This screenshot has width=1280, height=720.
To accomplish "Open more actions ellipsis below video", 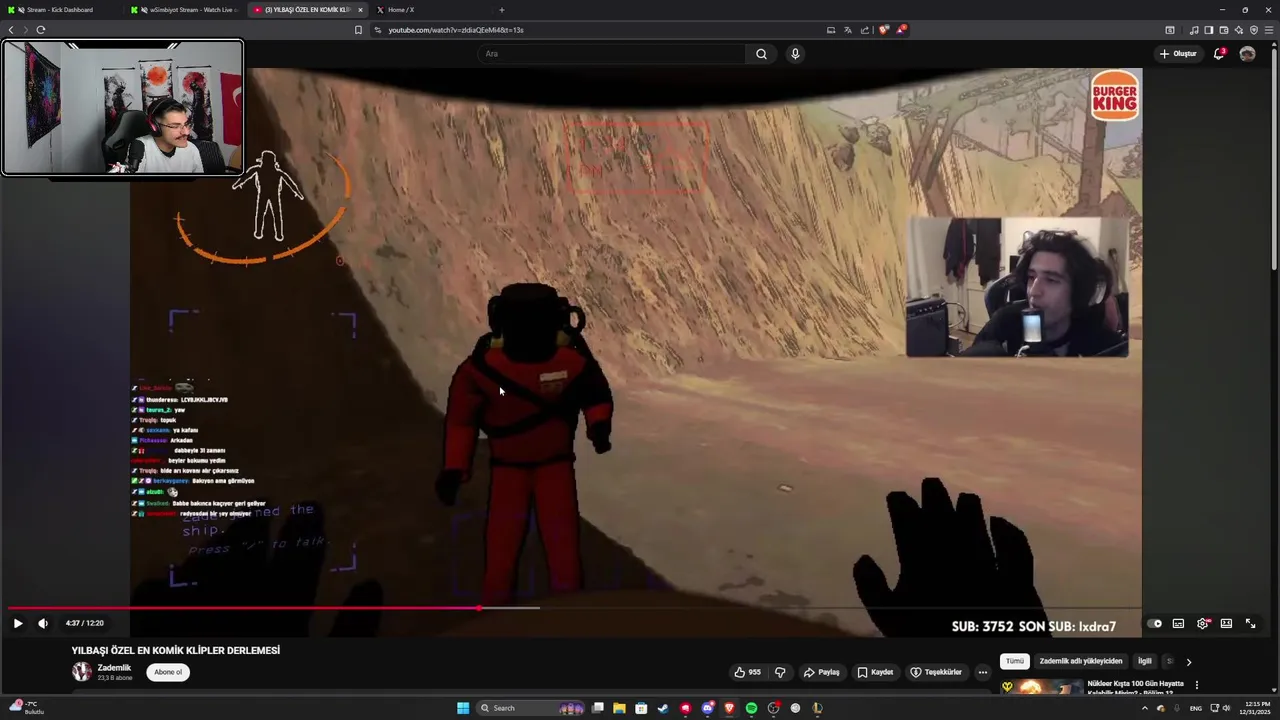I will click(x=983, y=672).
